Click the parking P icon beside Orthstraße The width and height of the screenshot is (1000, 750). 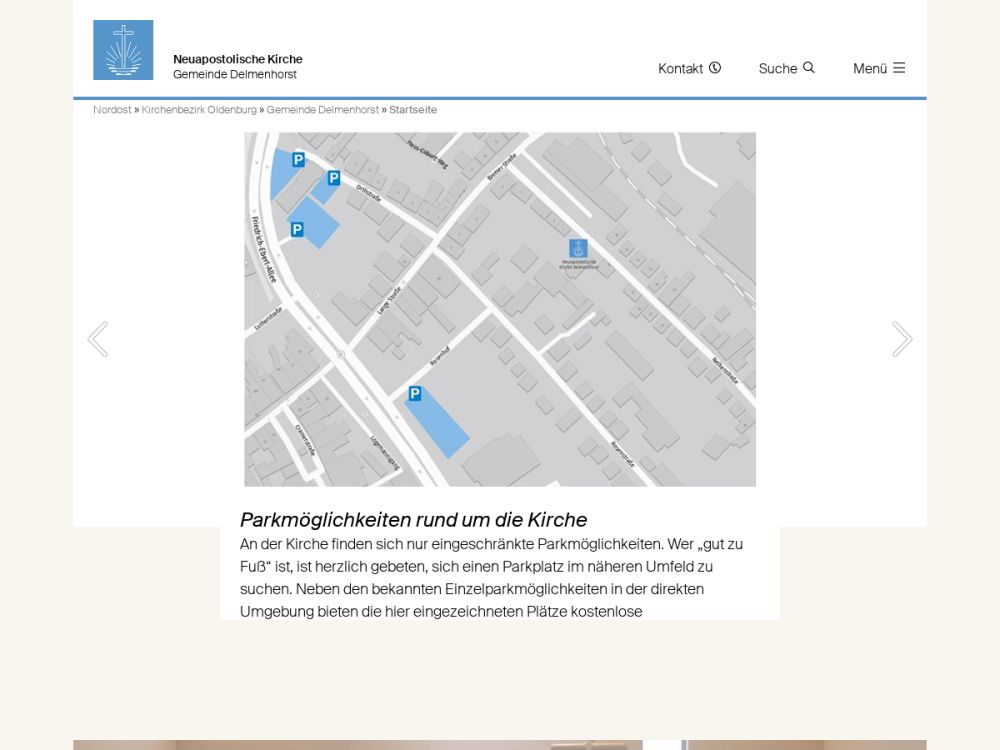tap(334, 178)
